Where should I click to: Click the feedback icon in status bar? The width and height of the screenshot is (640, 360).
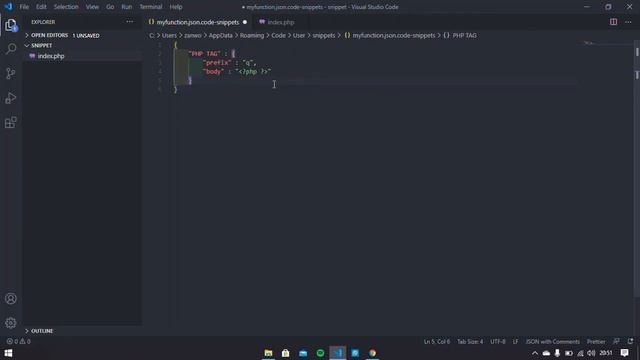[616, 341]
